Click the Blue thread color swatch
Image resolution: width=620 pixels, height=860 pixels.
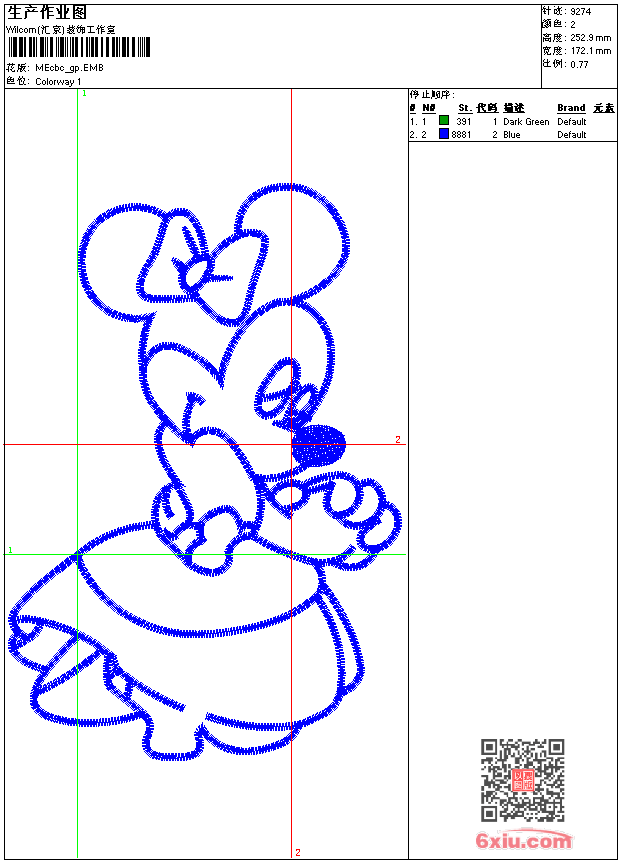point(444,134)
